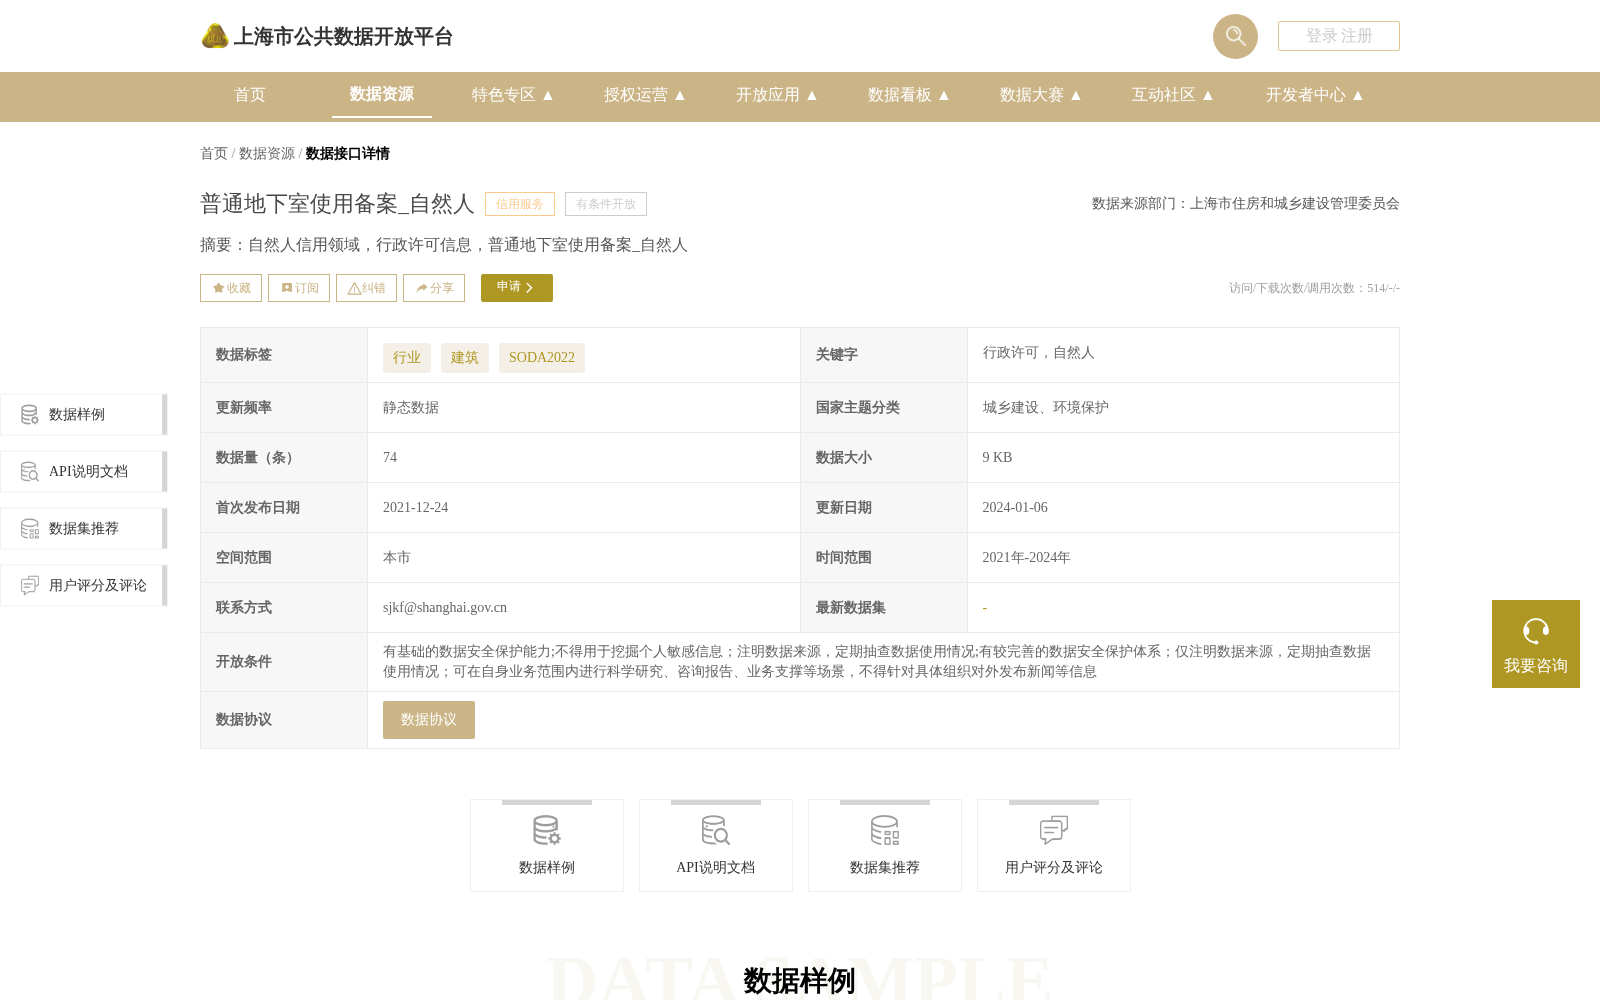The width and height of the screenshot is (1600, 1000).
Task: Click the 分享 share button
Action: pos(434,288)
